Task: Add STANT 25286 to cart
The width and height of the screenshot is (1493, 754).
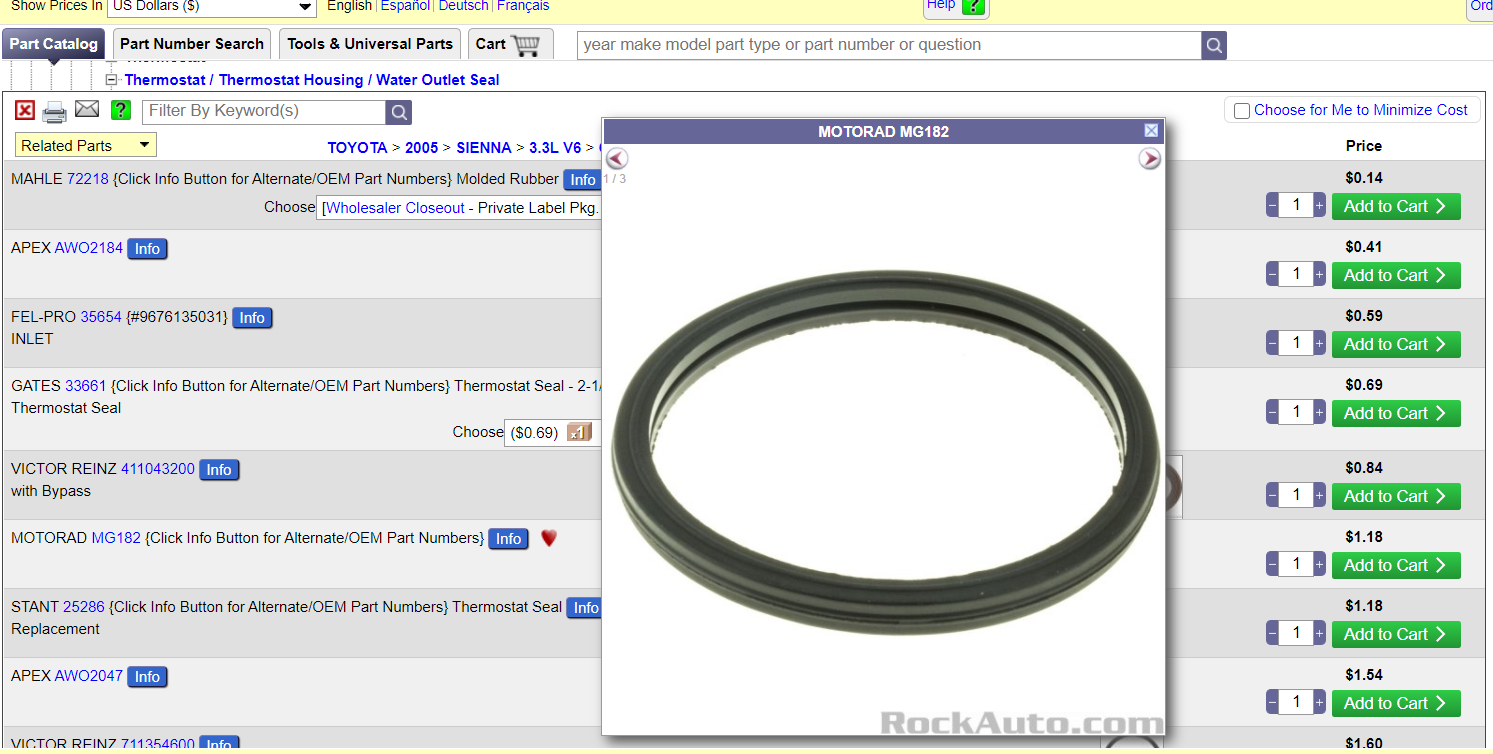Action: 1396,635
